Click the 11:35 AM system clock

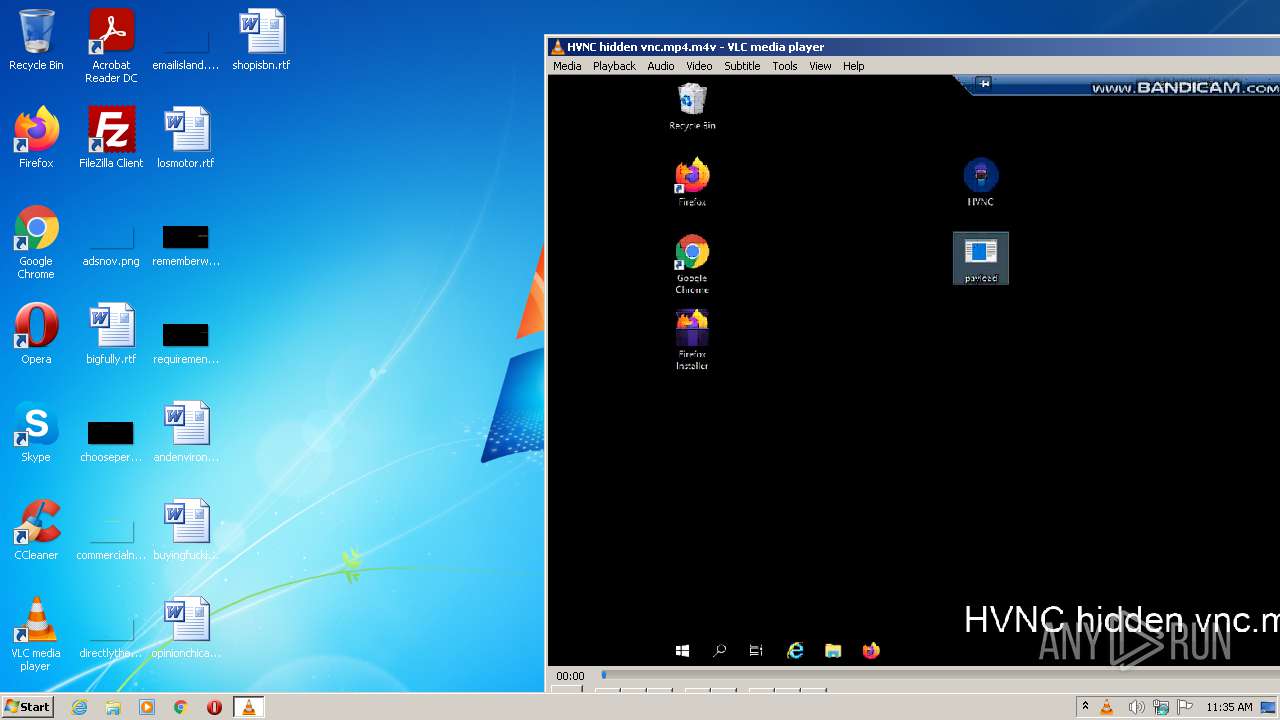pos(1229,707)
